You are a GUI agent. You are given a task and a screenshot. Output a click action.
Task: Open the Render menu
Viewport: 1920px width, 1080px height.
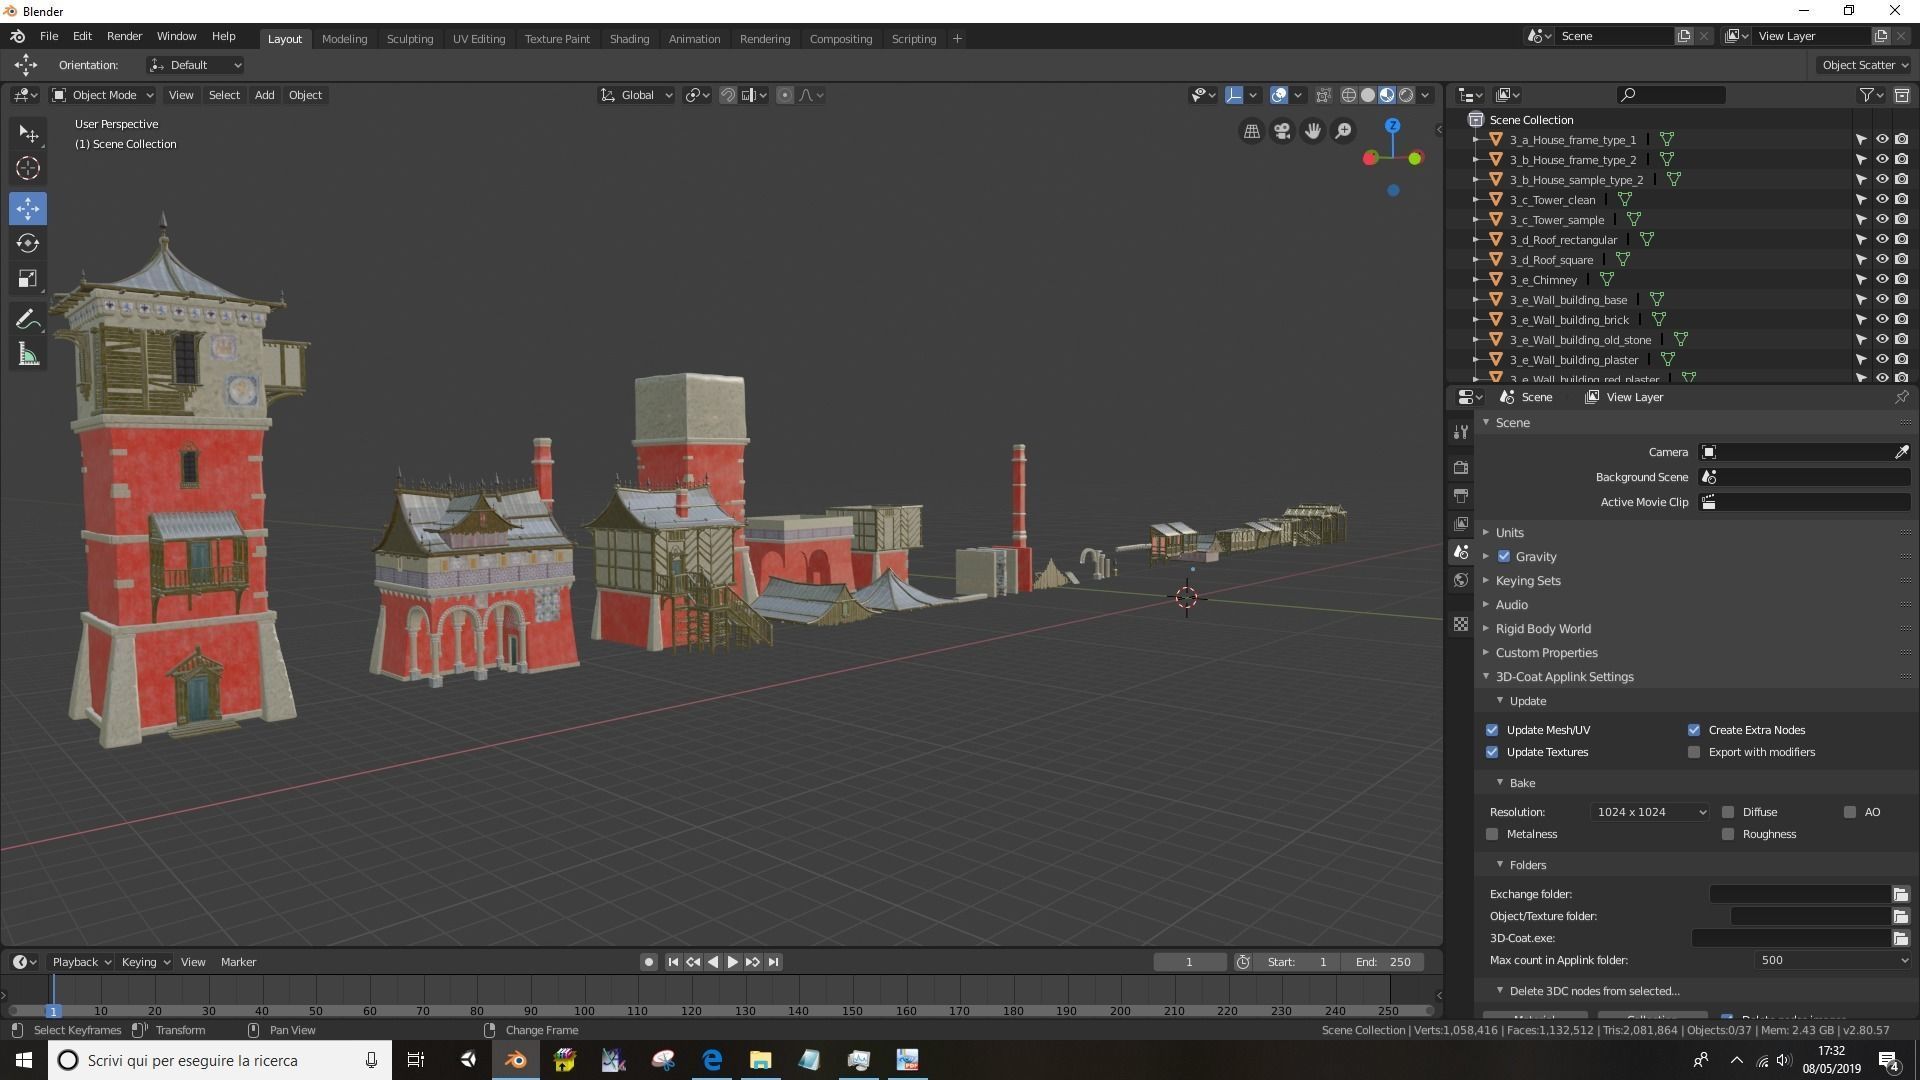tap(124, 36)
